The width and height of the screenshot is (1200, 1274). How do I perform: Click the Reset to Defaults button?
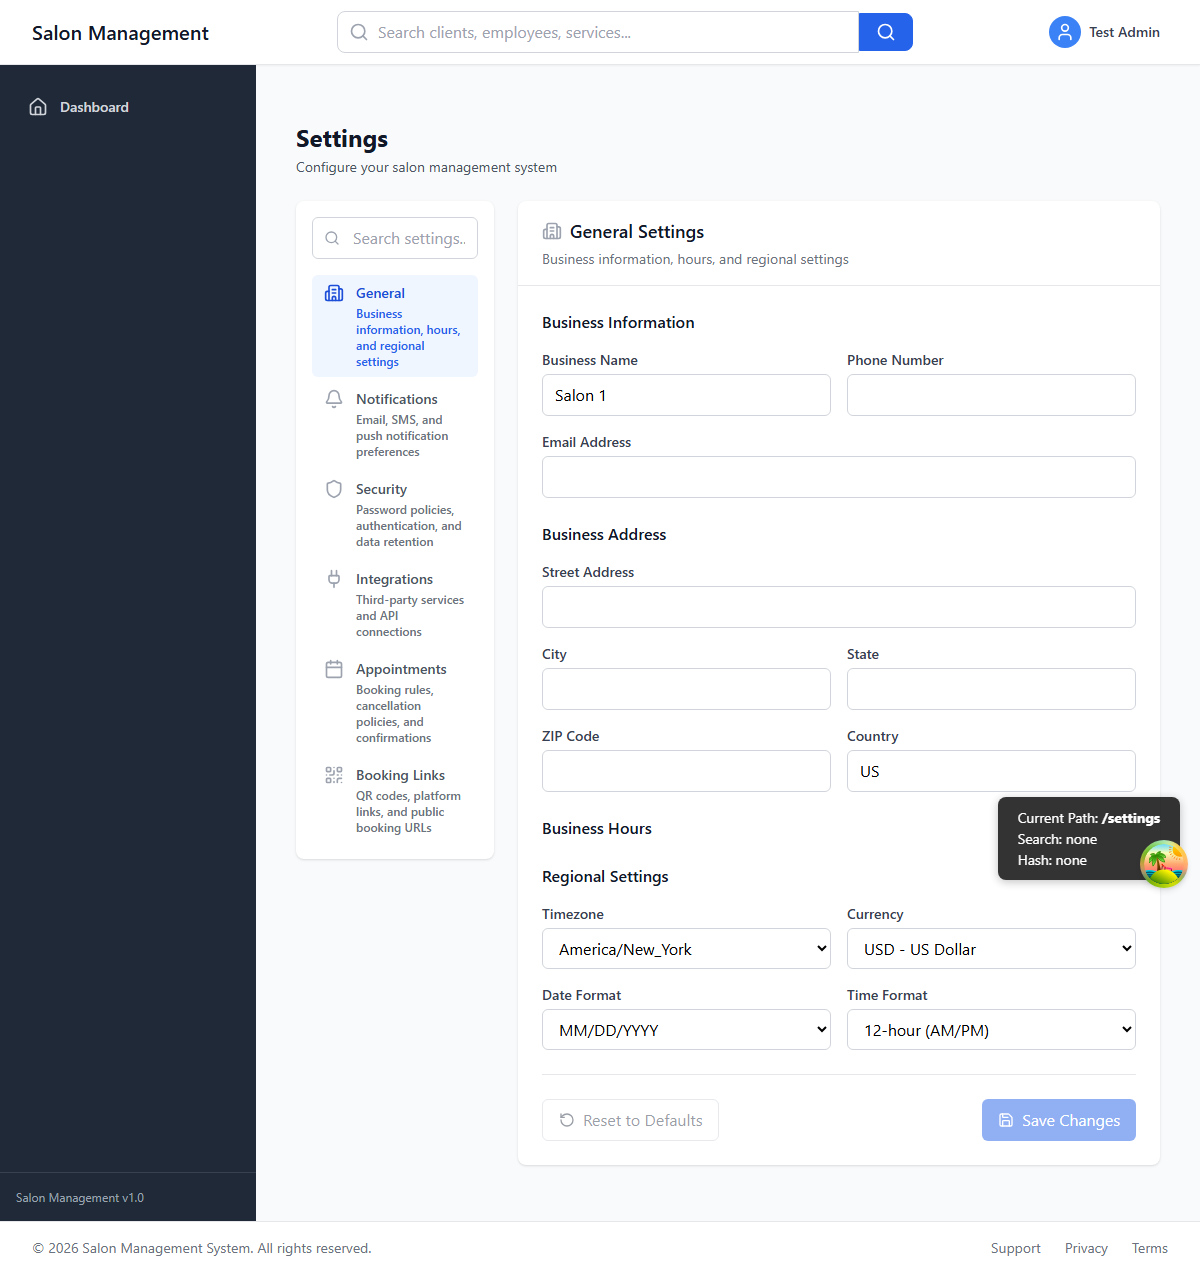(630, 1120)
